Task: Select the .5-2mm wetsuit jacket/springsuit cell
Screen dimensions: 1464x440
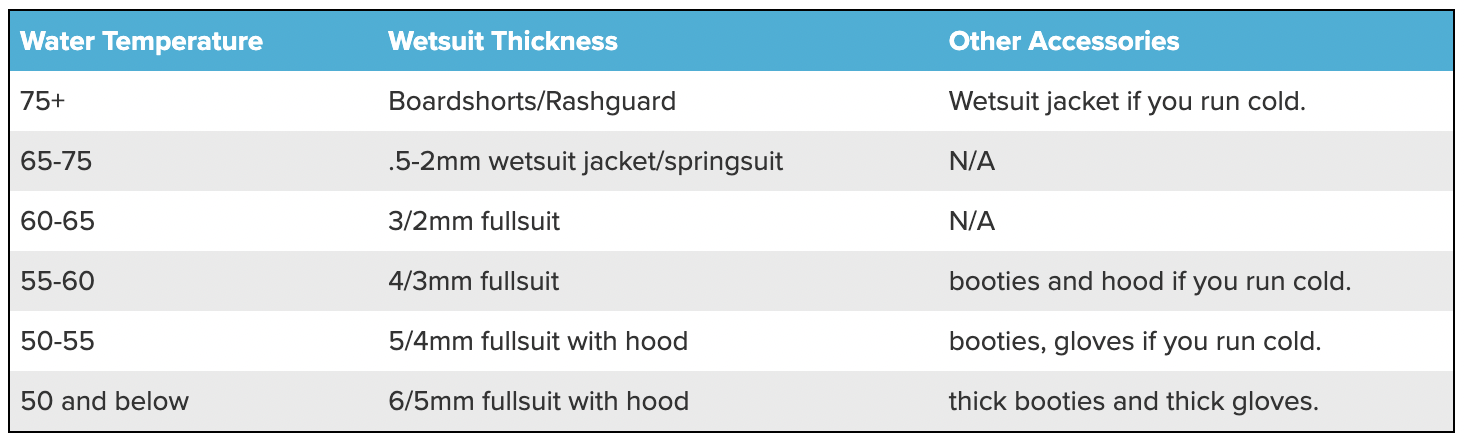Action: [585, 161]
